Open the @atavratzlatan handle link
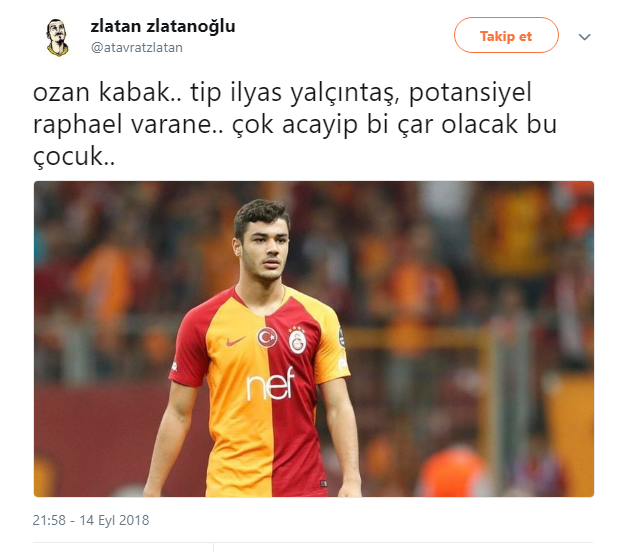 (137, 48)
